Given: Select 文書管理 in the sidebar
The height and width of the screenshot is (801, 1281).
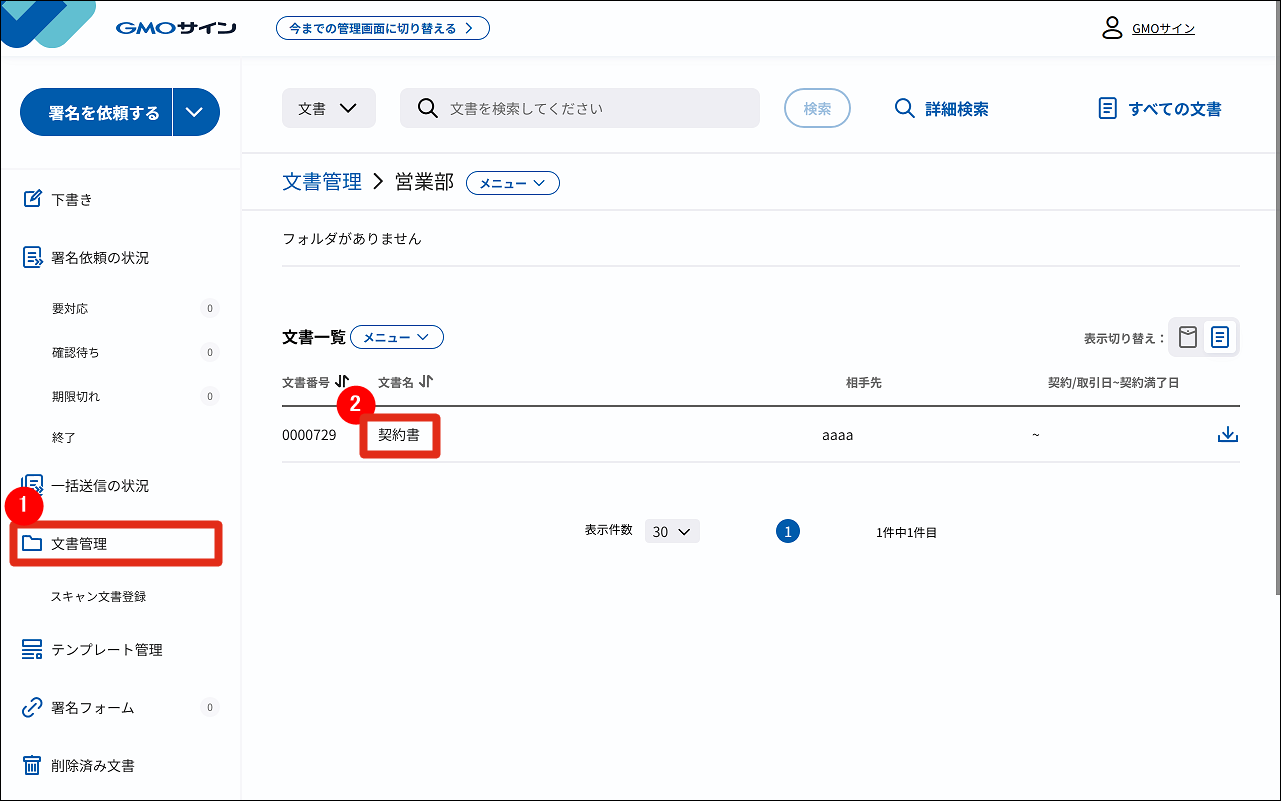Looking at the screenshot, I should 79,544.
